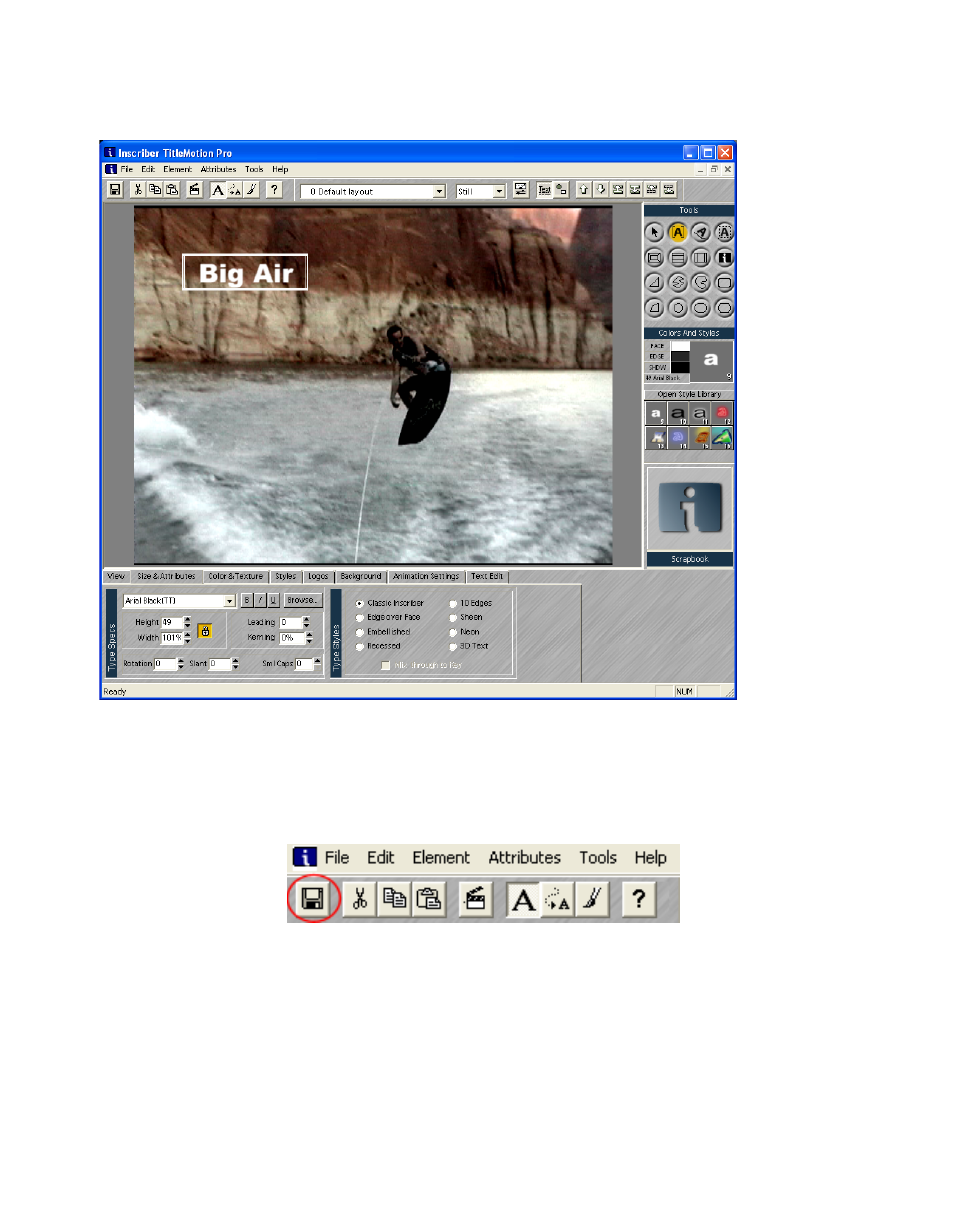The width and height of the screenshot is (954, 1227).
Task: Click the Cut scissors icon in the main window toolbar
Action: [x=139, y=189]
